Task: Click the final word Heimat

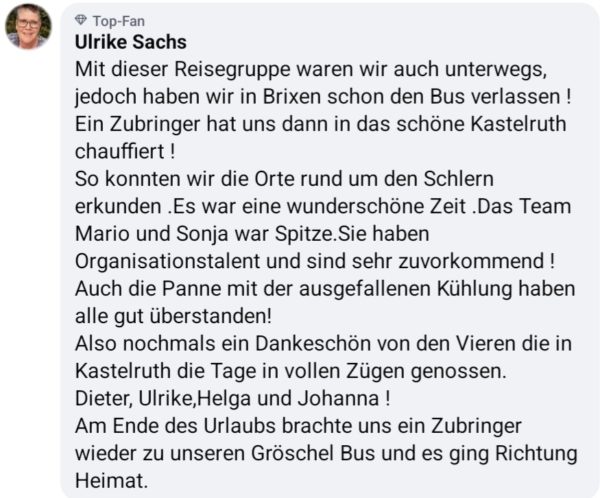Action: click(x=110, y=478)
